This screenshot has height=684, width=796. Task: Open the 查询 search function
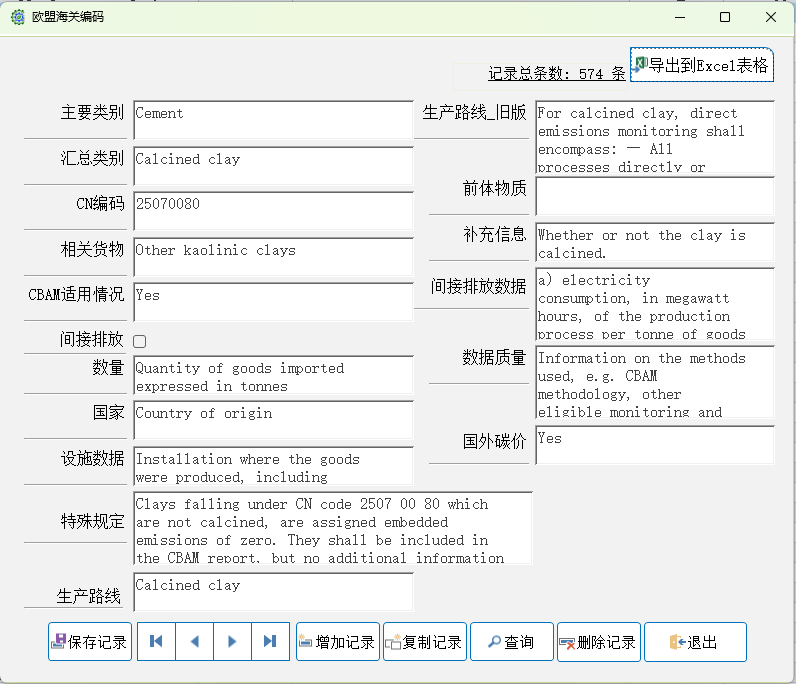click(511, 642)
